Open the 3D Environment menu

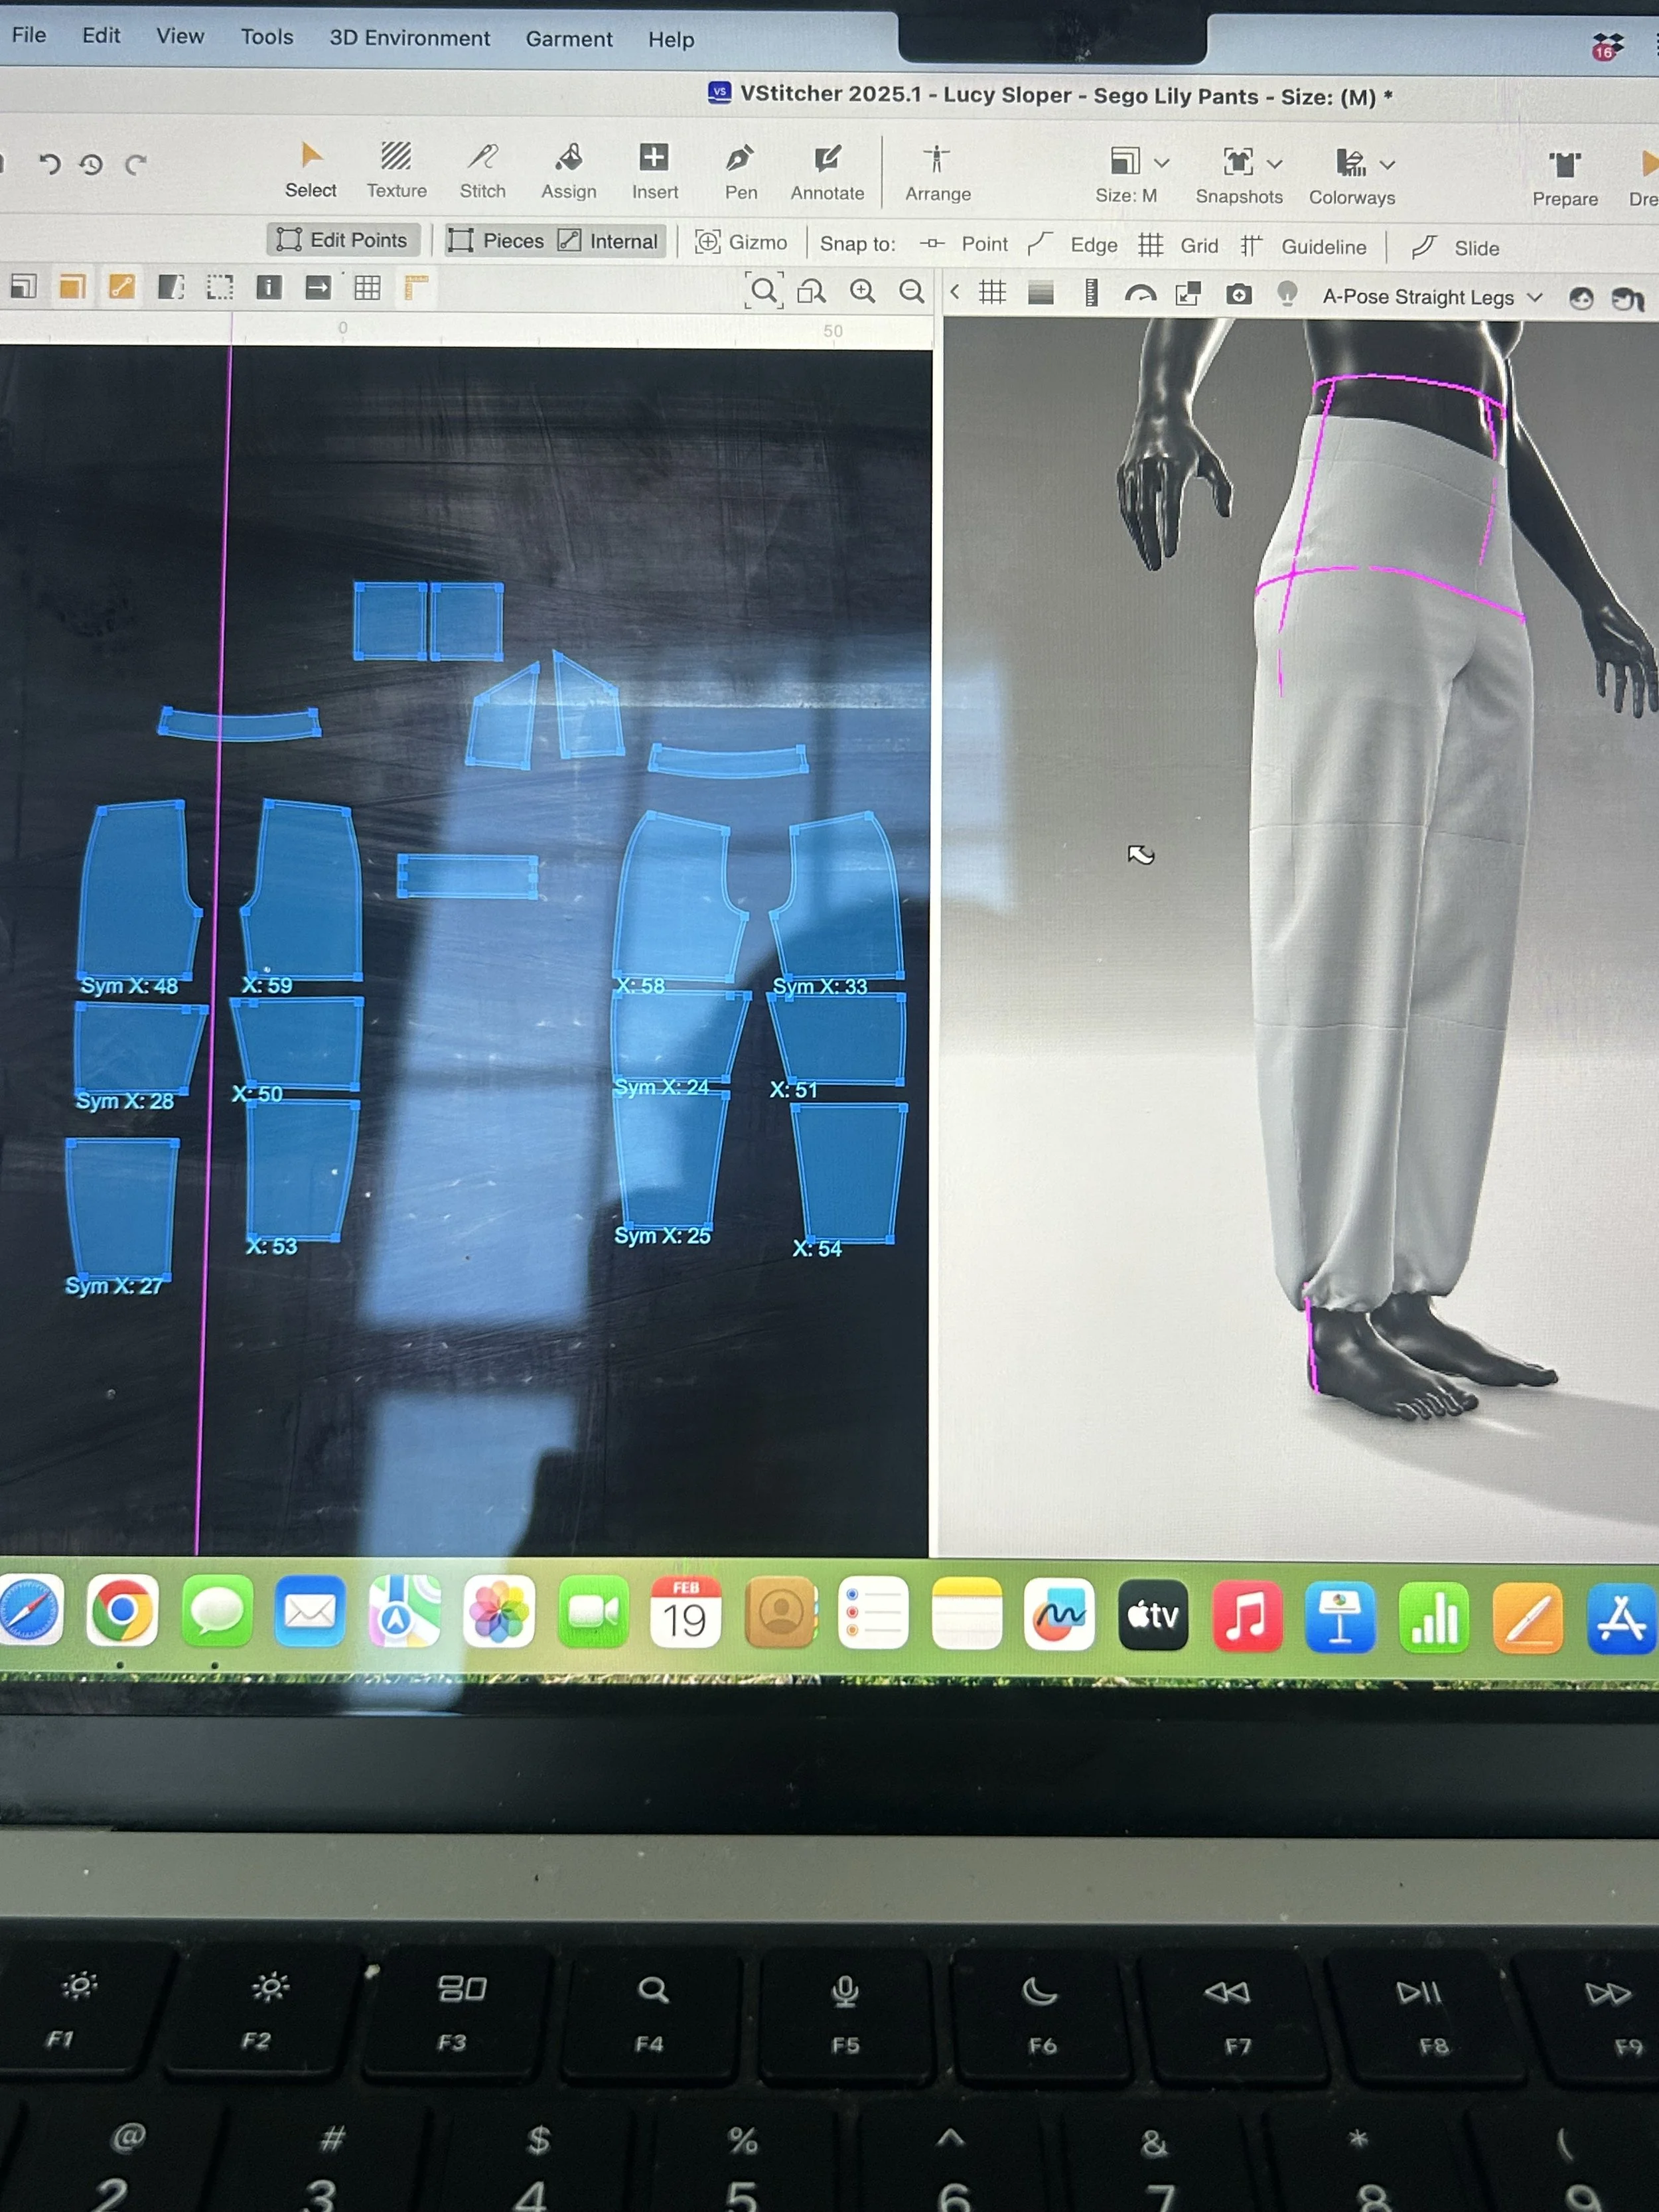(409, 38)
